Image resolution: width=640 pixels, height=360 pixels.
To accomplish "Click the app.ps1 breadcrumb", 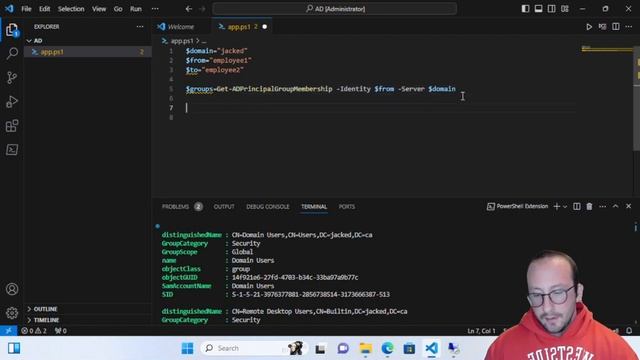I will (x=182, y=41).
